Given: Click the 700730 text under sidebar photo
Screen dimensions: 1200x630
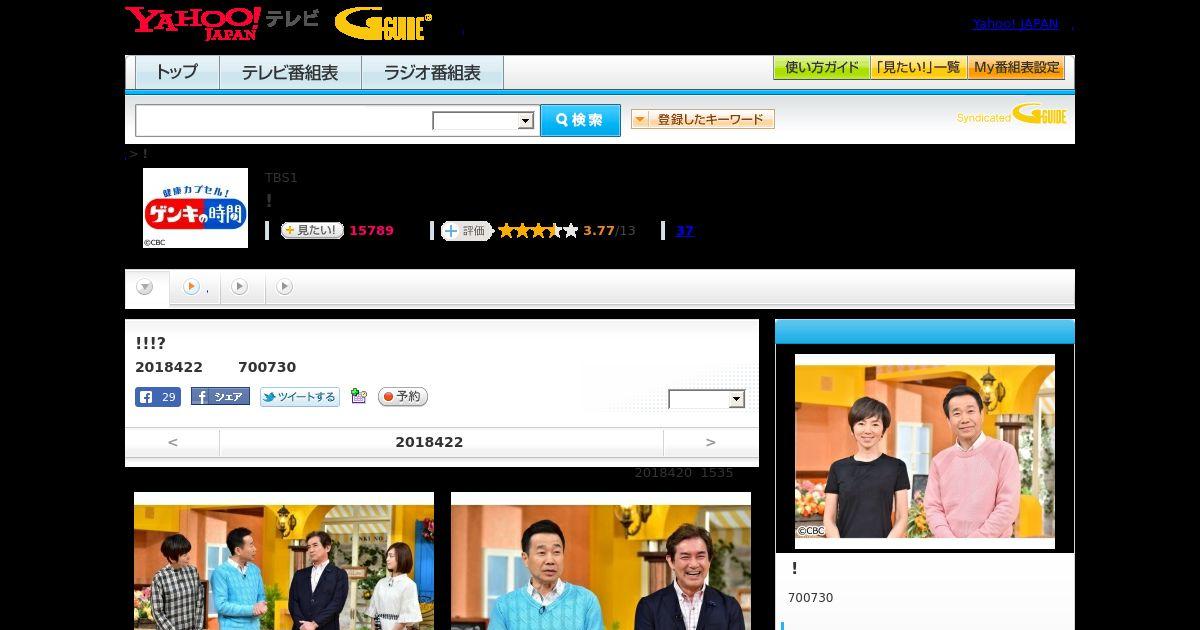Looking at the screenshot, I should [810, 598].
